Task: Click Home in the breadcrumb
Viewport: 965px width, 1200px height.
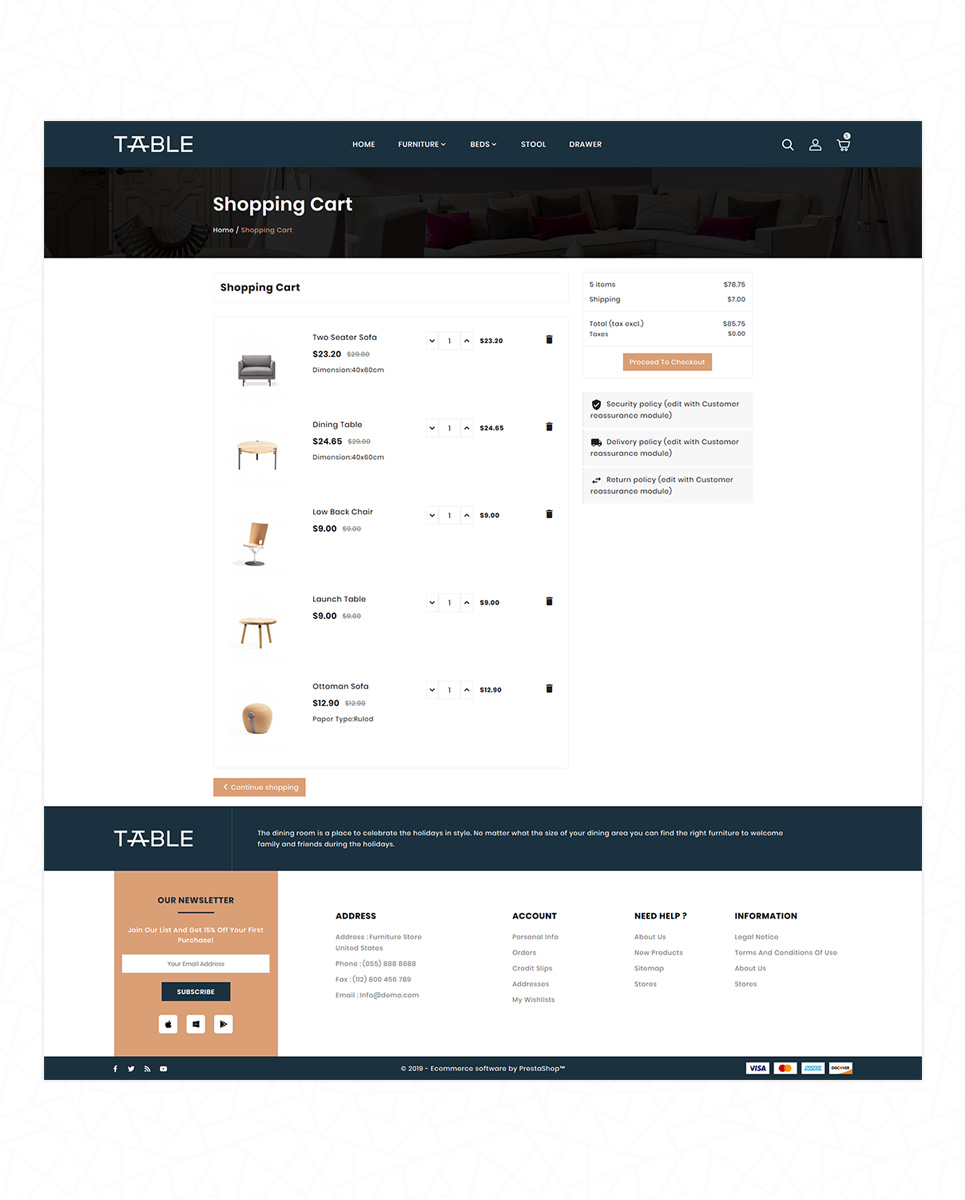Action: click(223, 230)
